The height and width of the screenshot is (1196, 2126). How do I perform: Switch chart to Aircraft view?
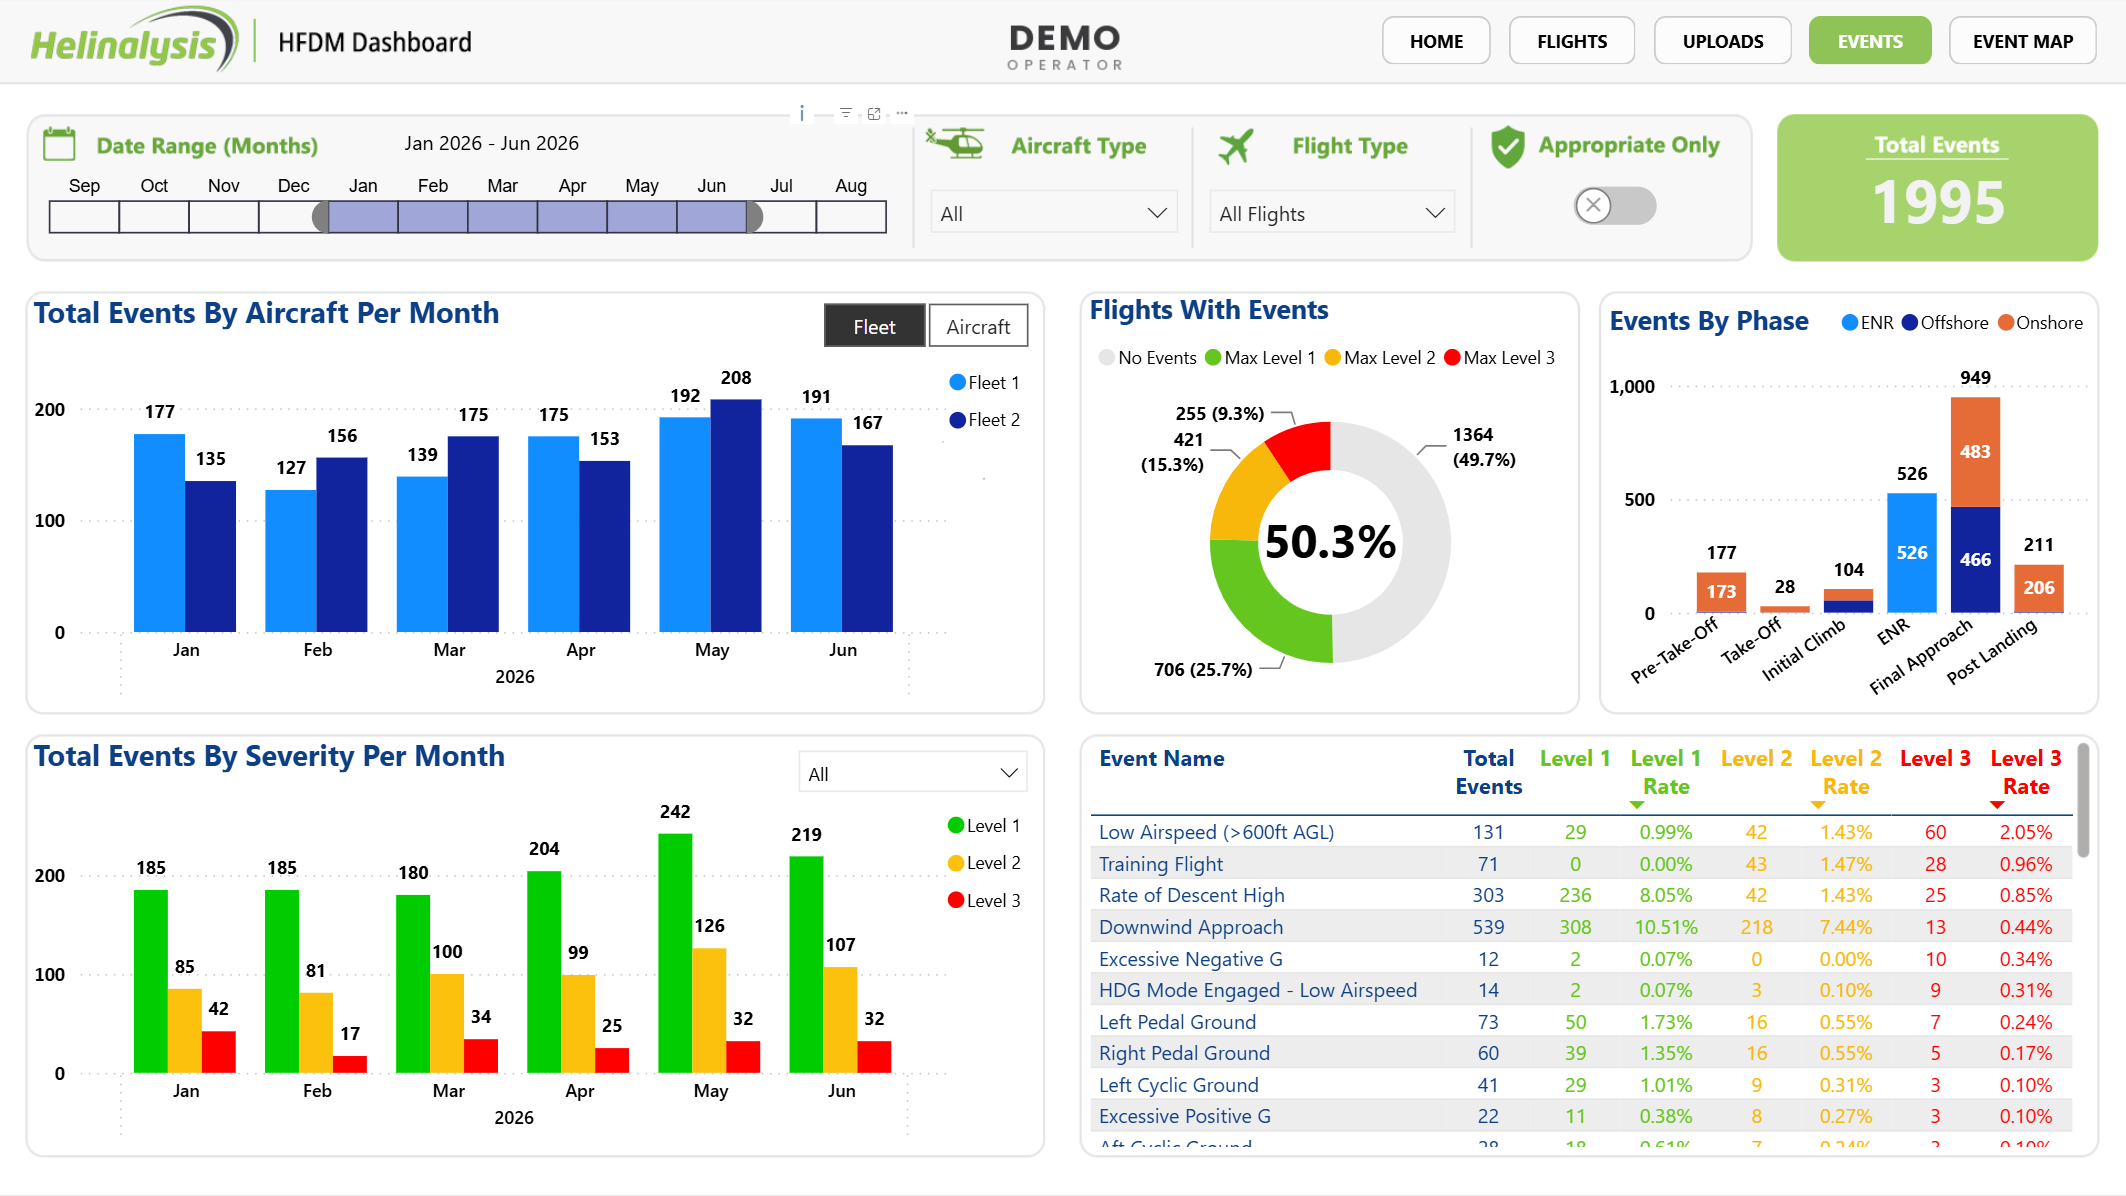[978, 326]
